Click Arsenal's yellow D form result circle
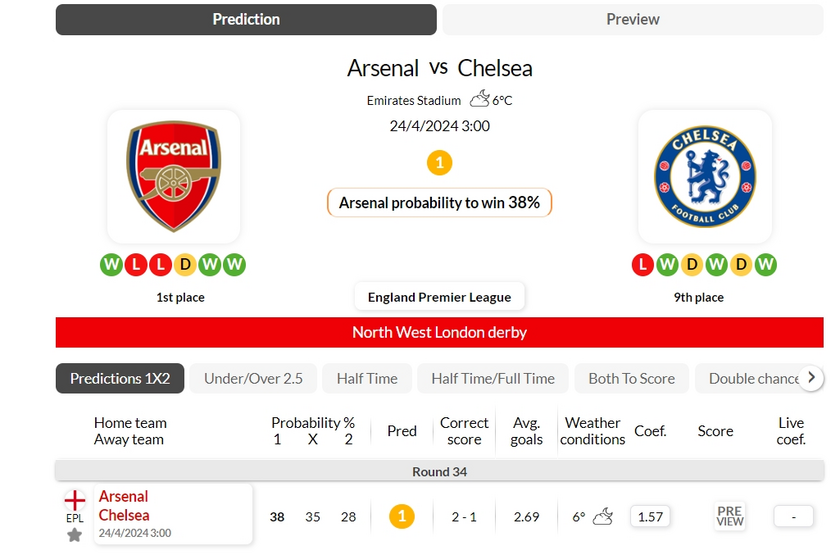The image size is (840, 555). click(x=185, y=265)
